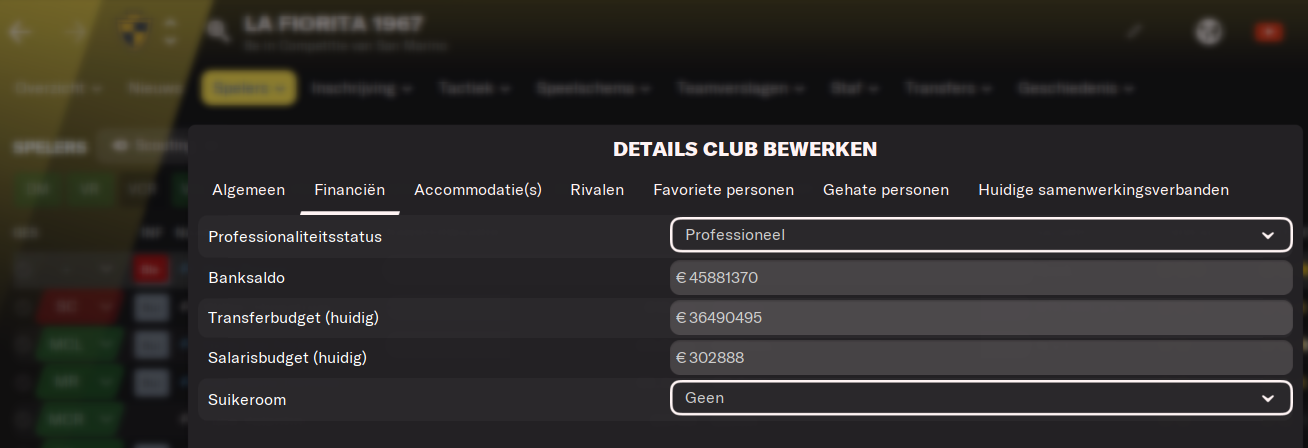The width and height of the screenshot is (1308, 448).
Task: Go to the Favoriete personen tab
Action: point(723,190)
